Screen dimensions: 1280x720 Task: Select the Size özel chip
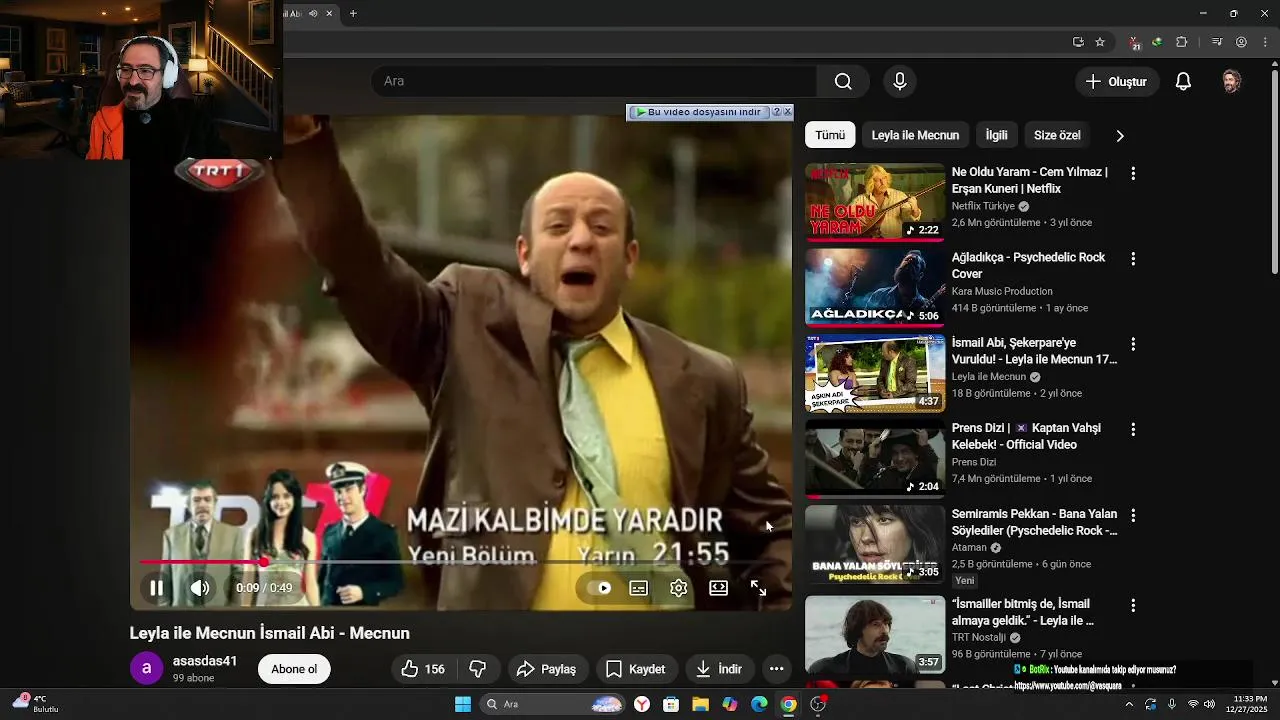[x=1057, y=135]
